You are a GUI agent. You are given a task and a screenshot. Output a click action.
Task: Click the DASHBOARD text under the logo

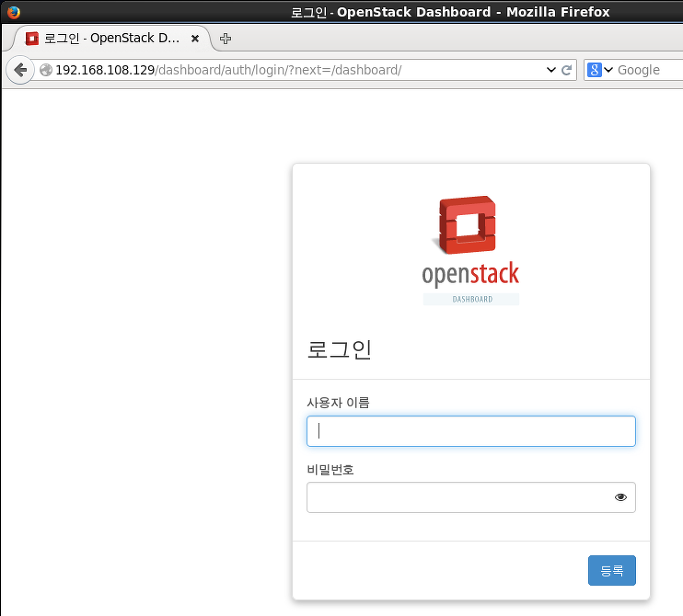coord(472,299)
